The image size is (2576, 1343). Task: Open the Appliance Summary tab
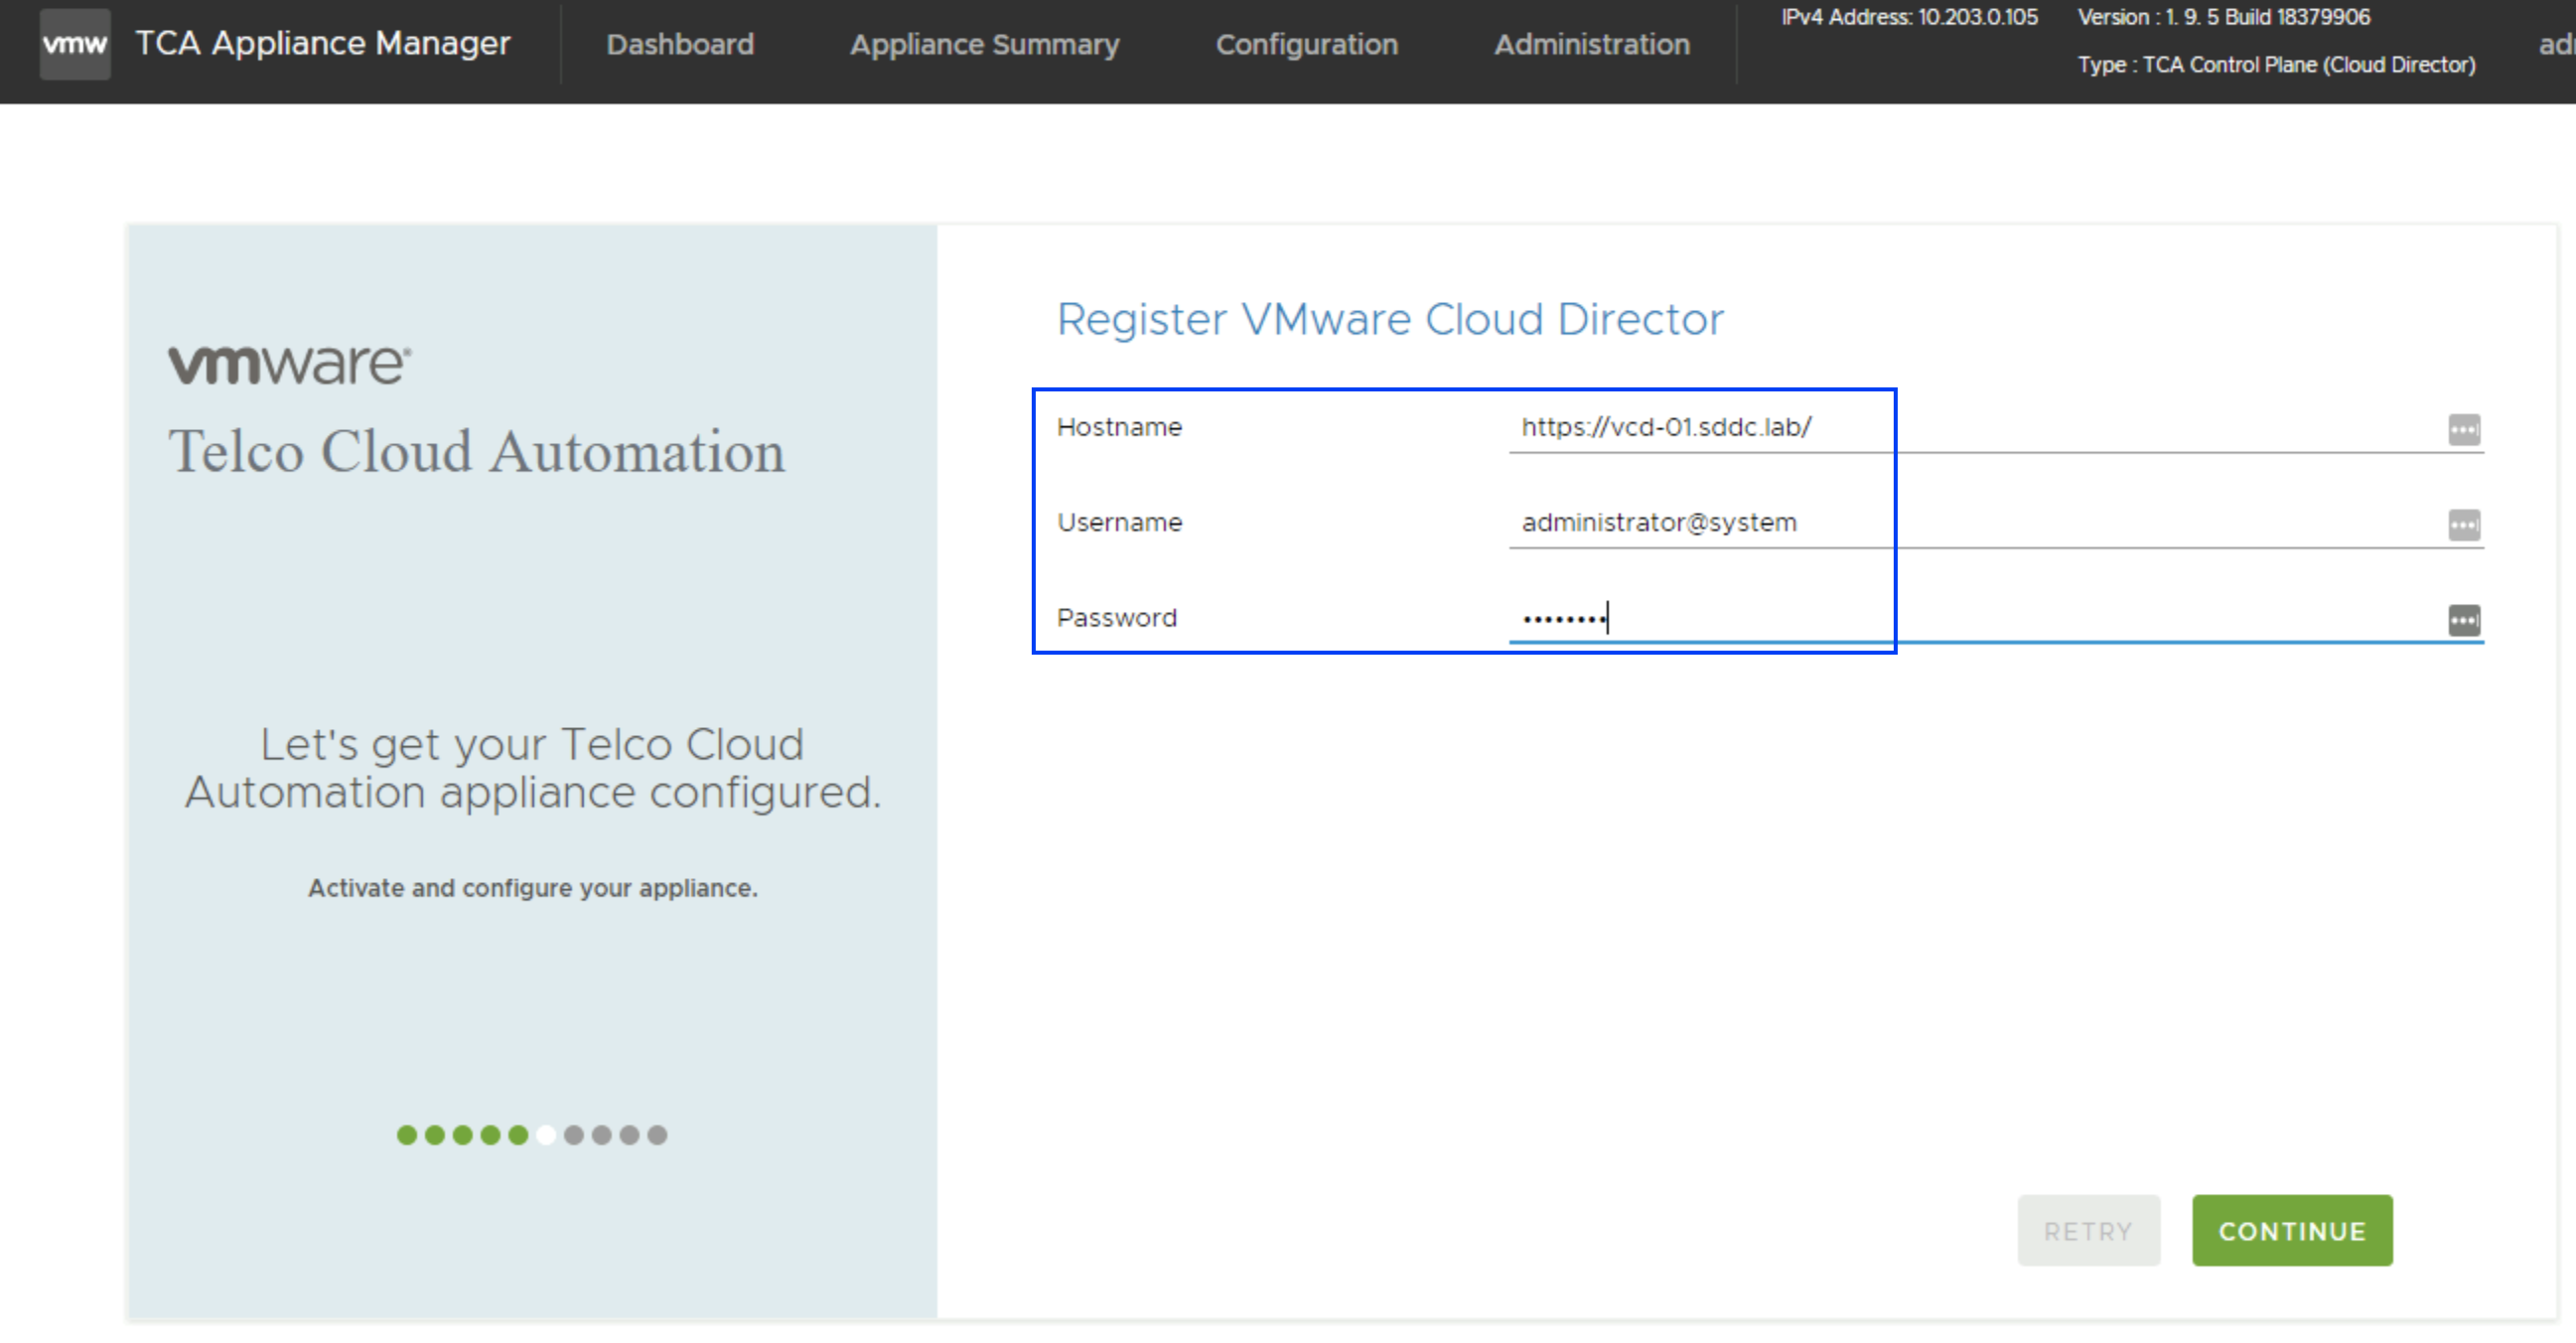click(984, 44)
